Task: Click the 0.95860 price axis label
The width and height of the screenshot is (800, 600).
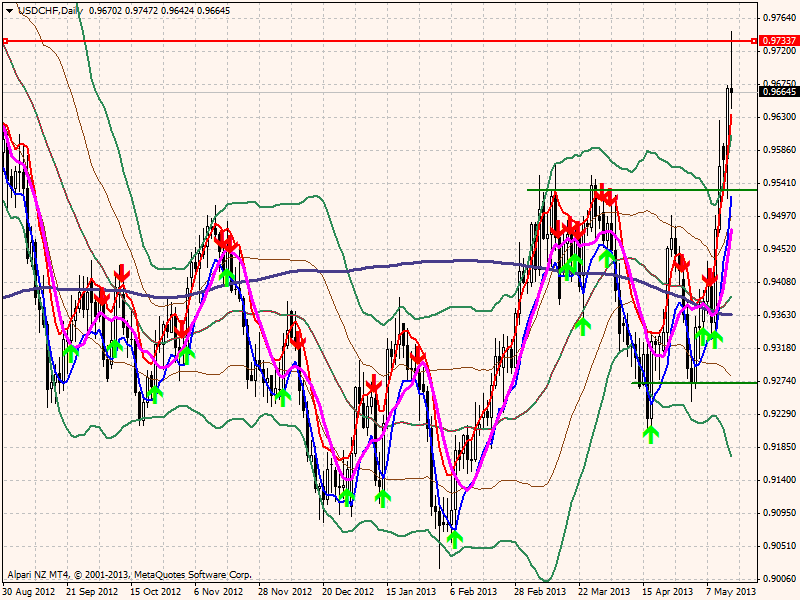Action: (x=779, y=150)
